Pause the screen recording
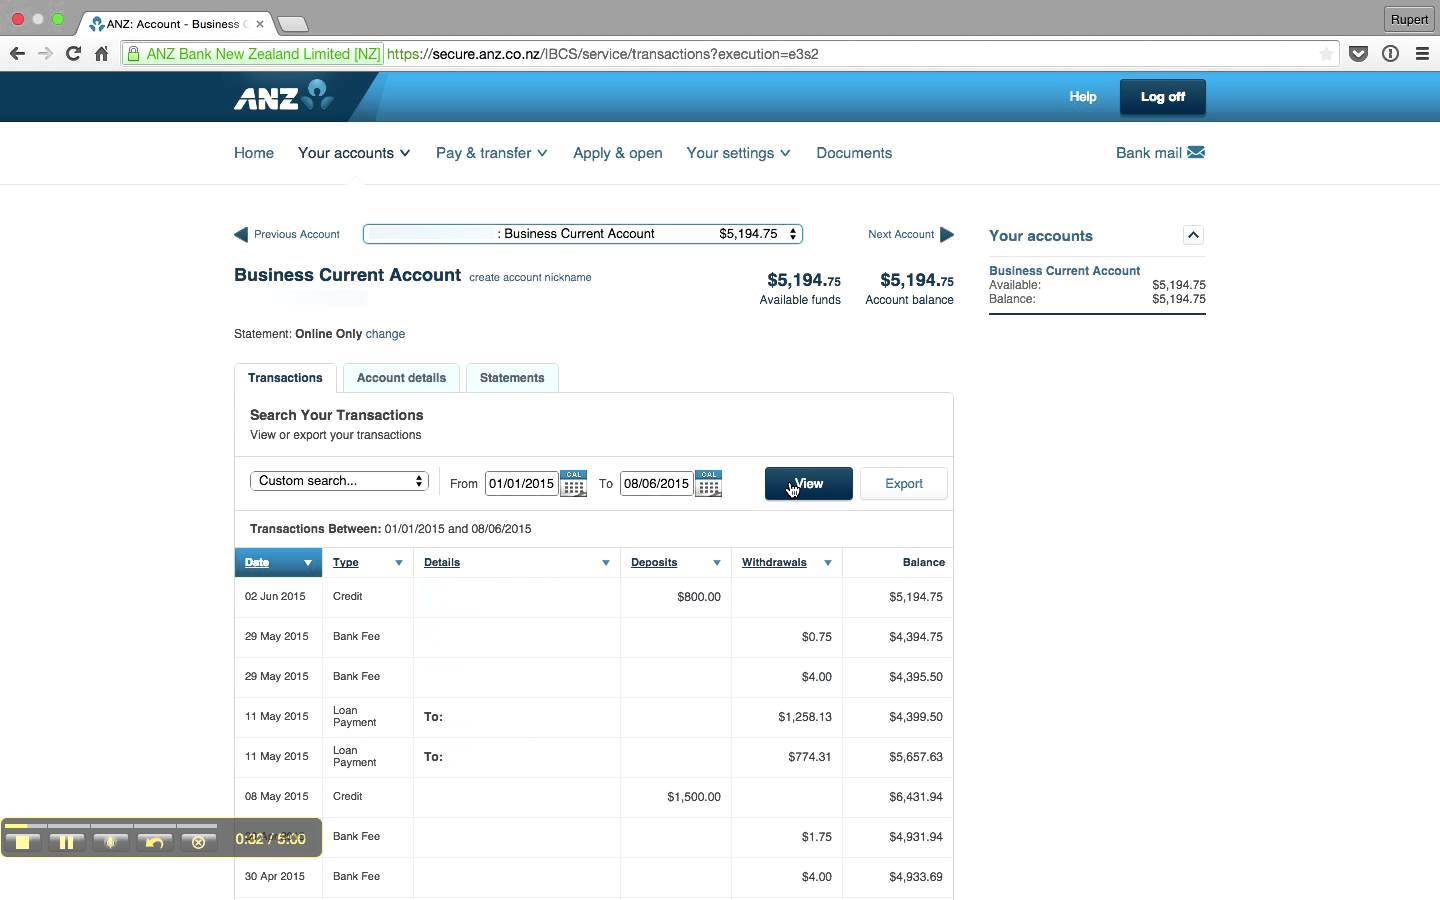Image resolution: width=1440 pixels, height=900 pixels. tap(67, 840)
